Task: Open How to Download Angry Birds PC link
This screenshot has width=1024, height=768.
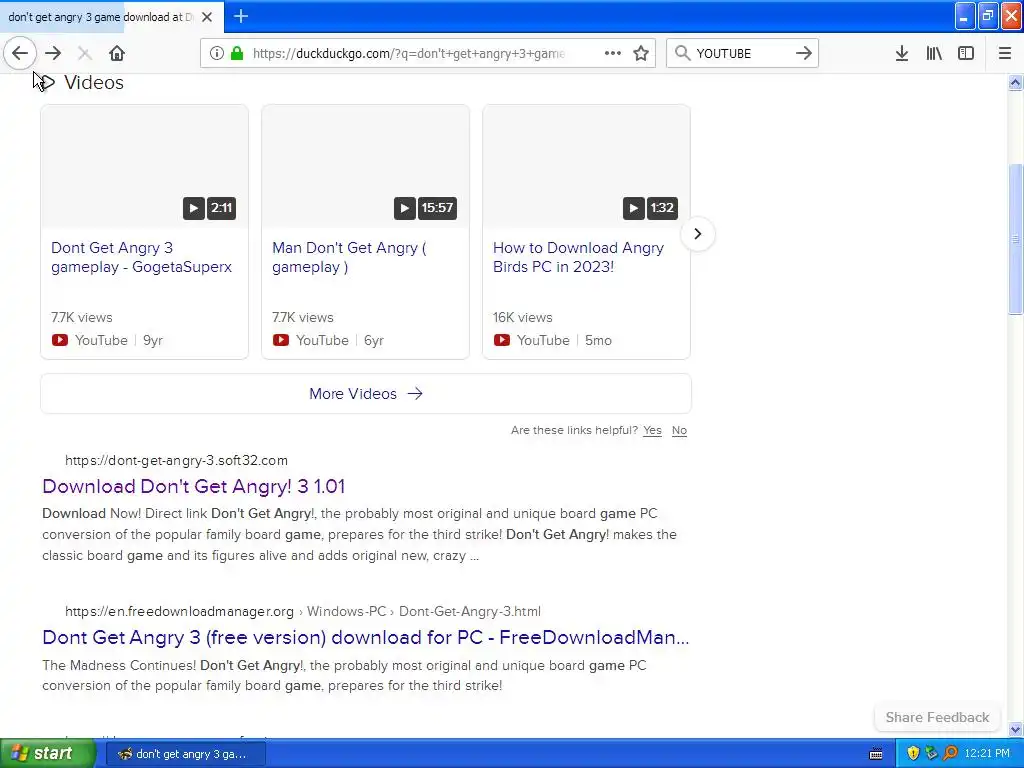Action: coord(578,257)
